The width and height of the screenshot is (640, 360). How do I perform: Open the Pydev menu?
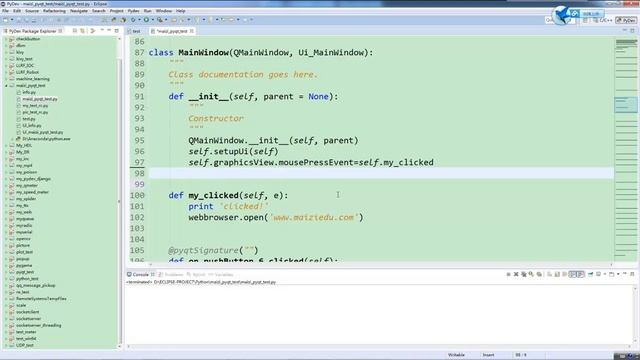(133, 11)
